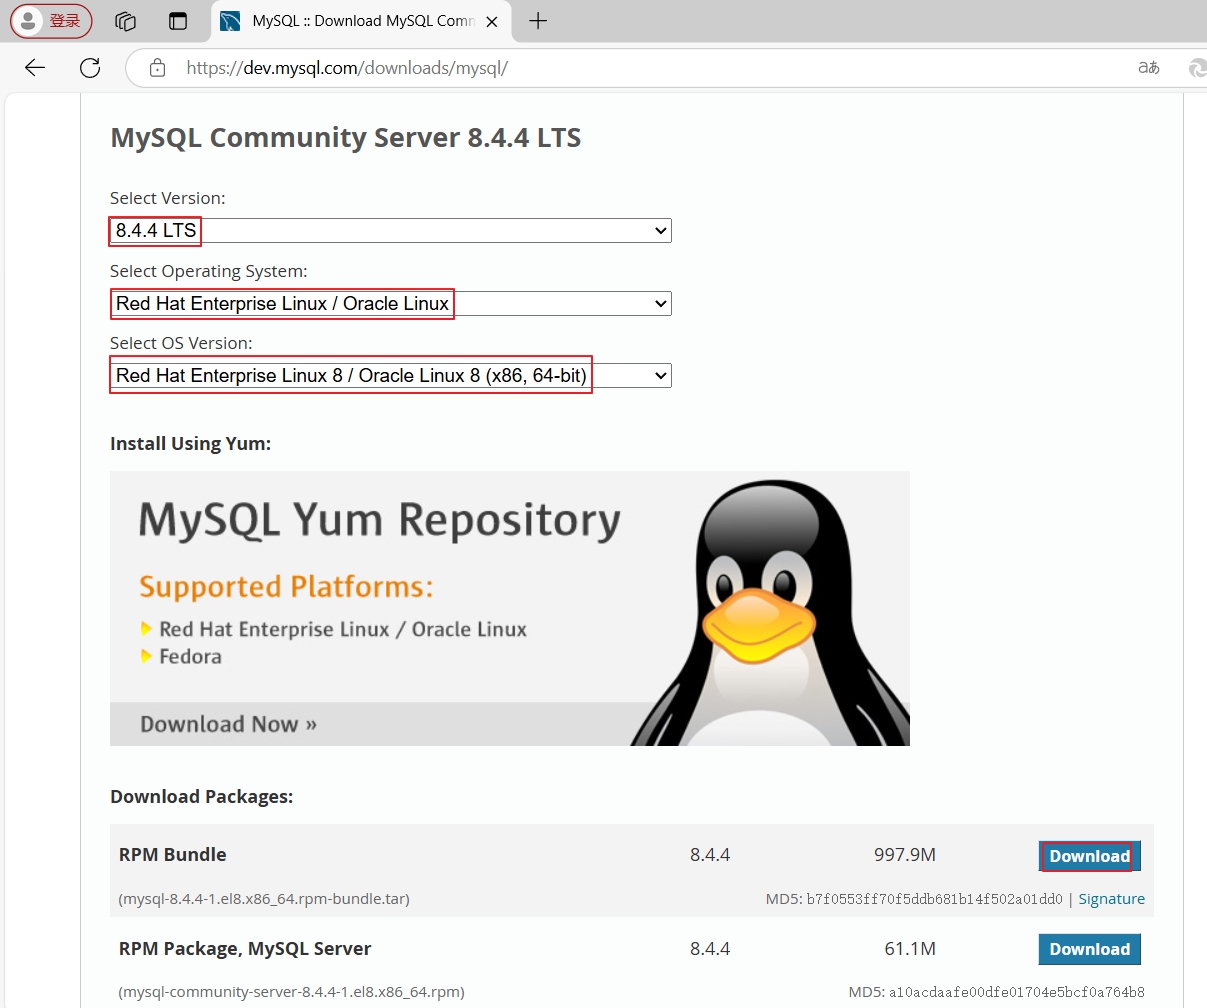Image resolution: width=1207 pixels, height=1008 pixels.
Task: Click the 8.4.4 version in RPM Bundle row
Action: [x=710, y=855]
